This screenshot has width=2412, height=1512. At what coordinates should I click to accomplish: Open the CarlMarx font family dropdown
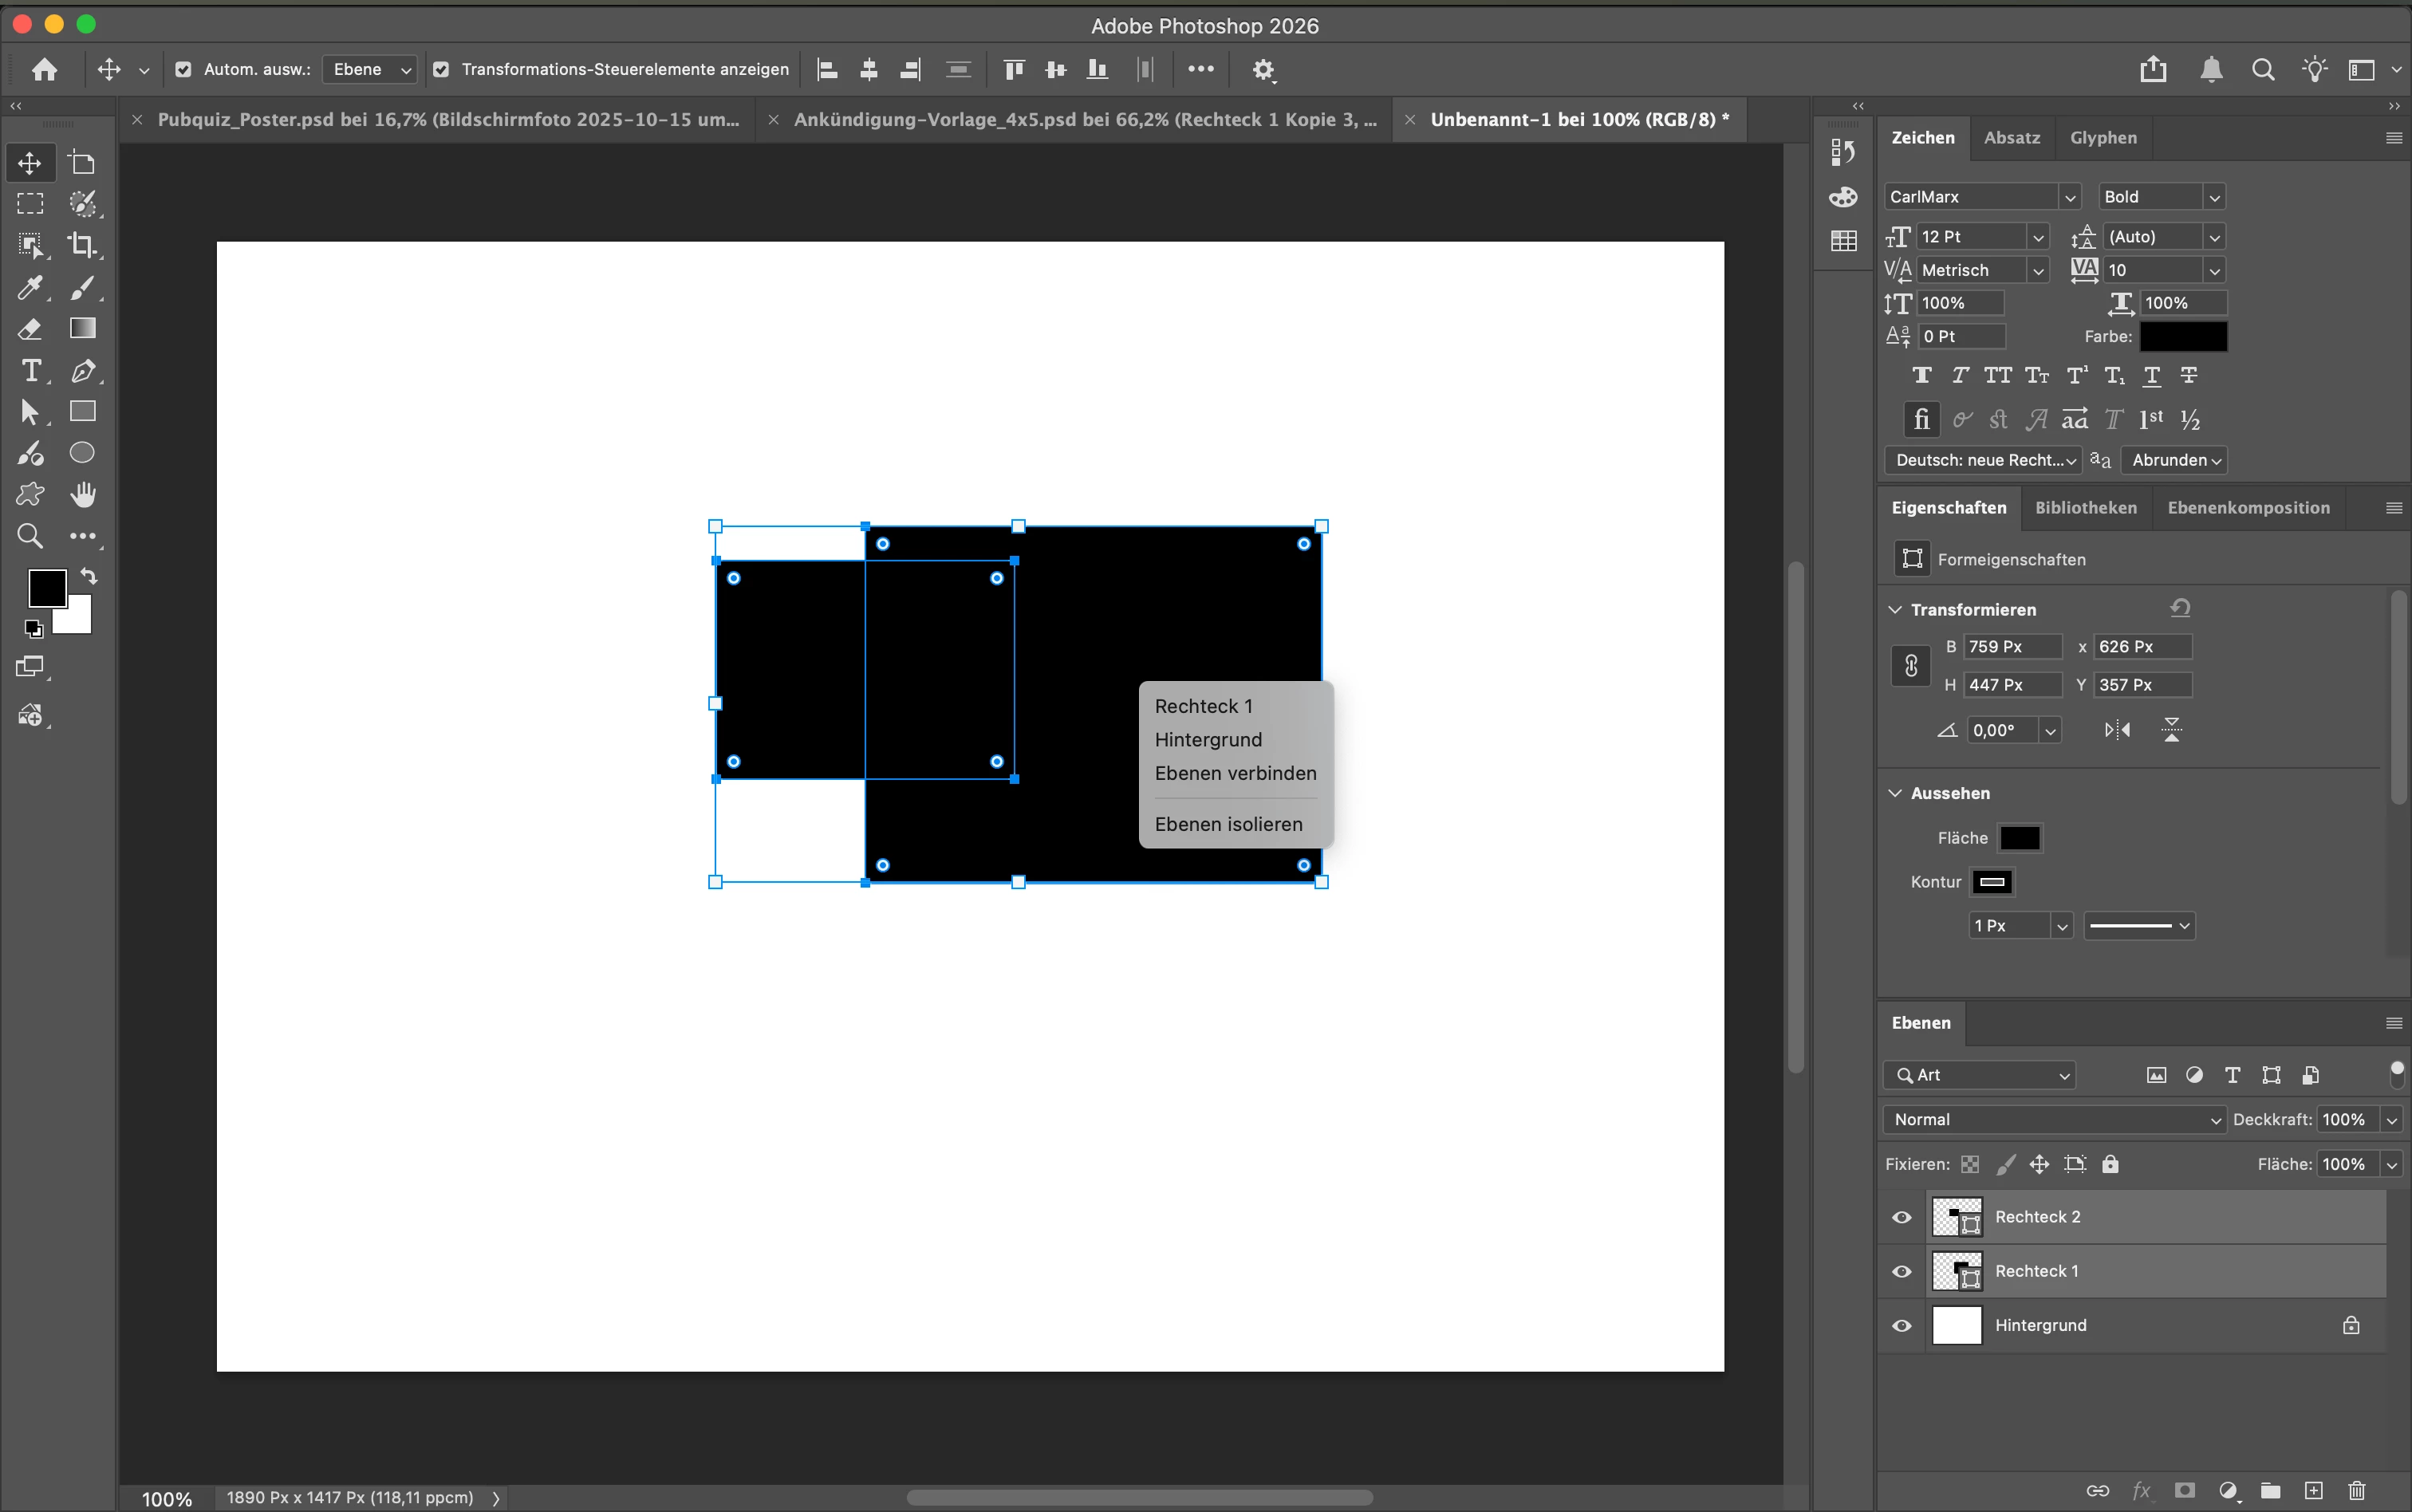pos(2069,197)
